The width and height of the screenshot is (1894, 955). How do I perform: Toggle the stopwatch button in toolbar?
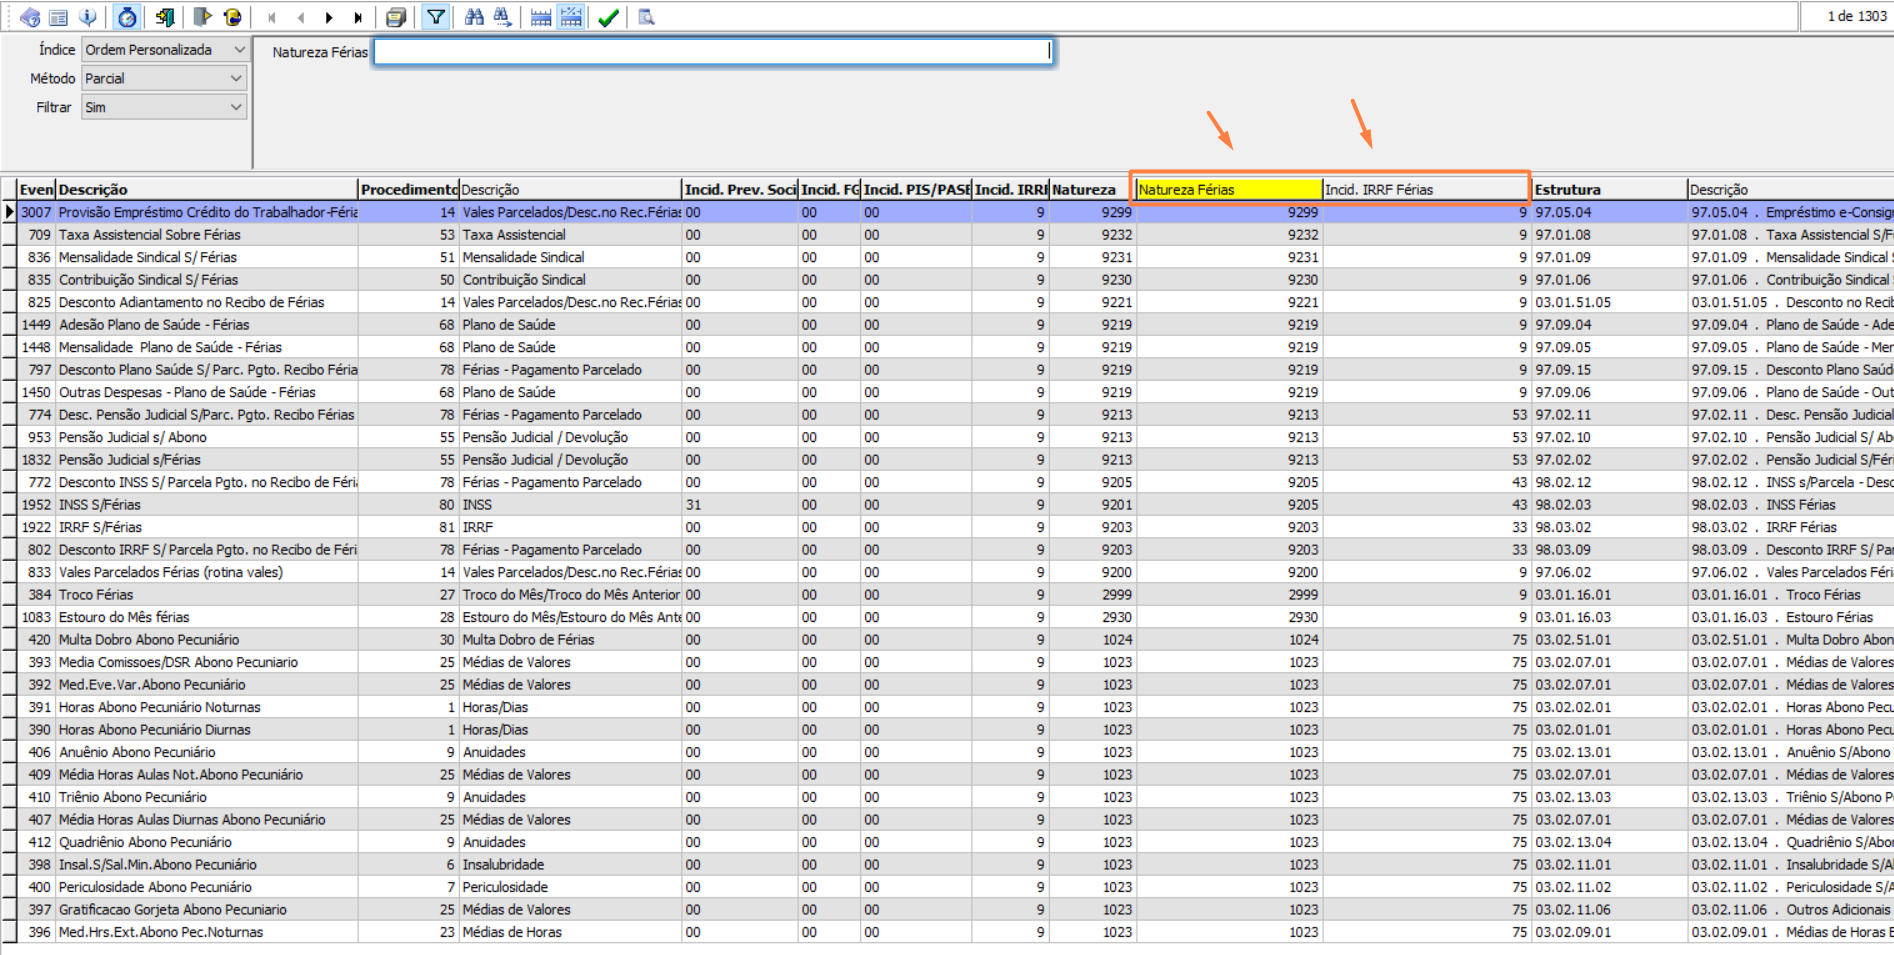pyautogui.click(x=127, y=17)
